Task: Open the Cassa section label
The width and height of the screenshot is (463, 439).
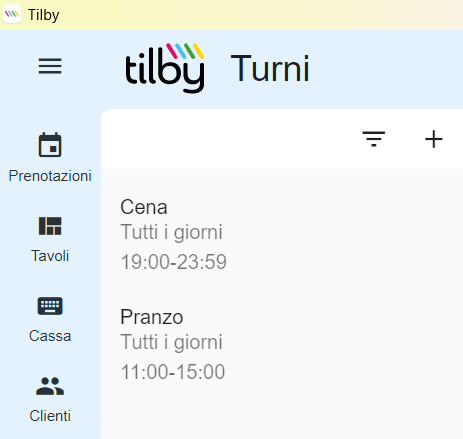Action: click(x=50, y=336)
